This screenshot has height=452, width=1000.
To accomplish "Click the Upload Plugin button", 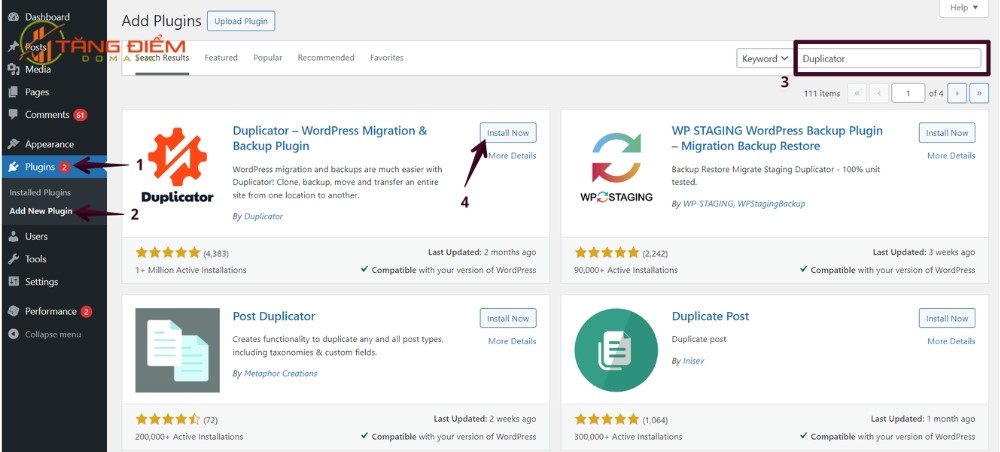I will pos(241,21).
